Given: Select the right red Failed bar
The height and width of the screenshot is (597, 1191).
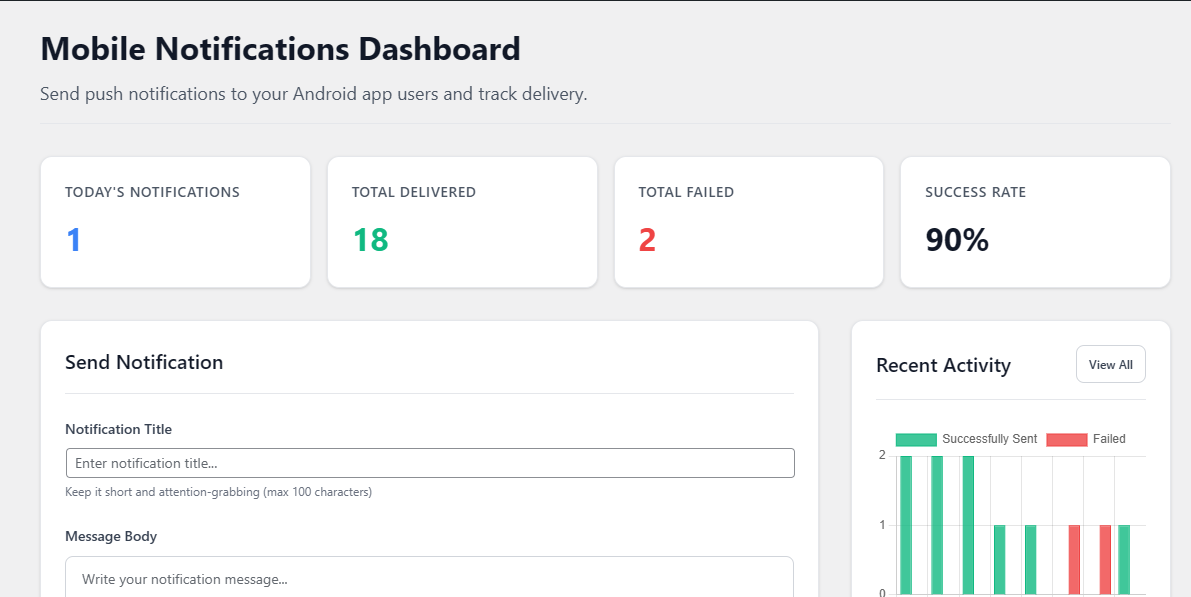Looking at the screenshot, I should coord(1105,560).
